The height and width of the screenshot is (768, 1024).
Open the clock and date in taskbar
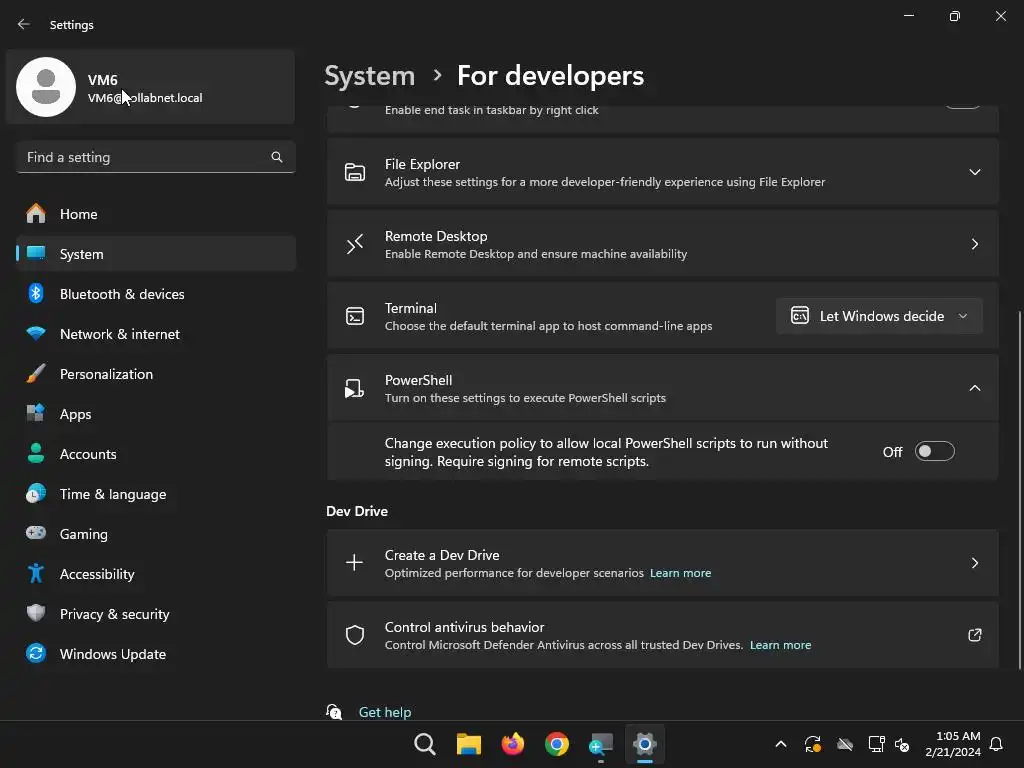pyautogui.click(x=953, y=744)
